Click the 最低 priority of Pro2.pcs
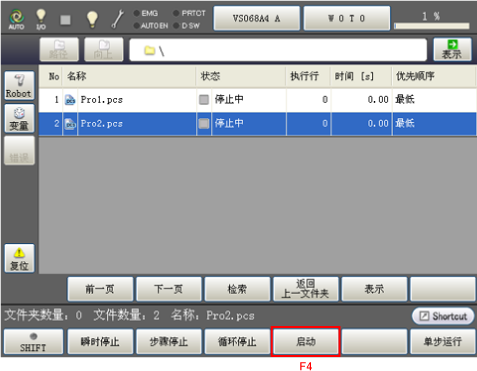477x371 pixels. (405, 123)
